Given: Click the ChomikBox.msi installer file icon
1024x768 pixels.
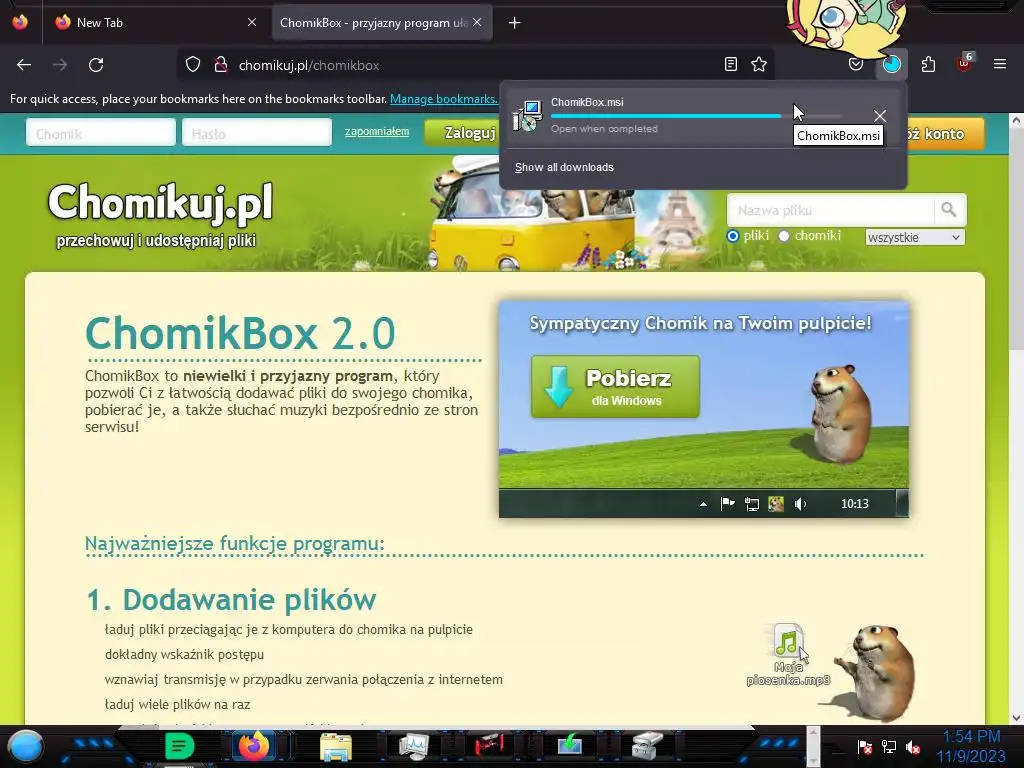Looking at the screenshot, I should (528, 116).
